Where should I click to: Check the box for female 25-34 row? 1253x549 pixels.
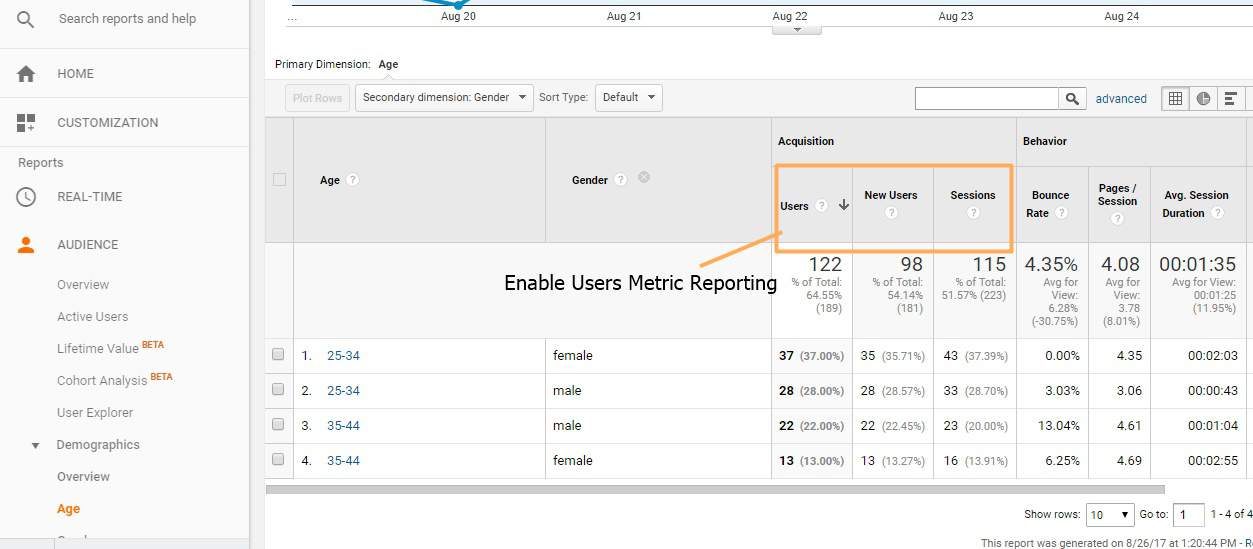279,355
